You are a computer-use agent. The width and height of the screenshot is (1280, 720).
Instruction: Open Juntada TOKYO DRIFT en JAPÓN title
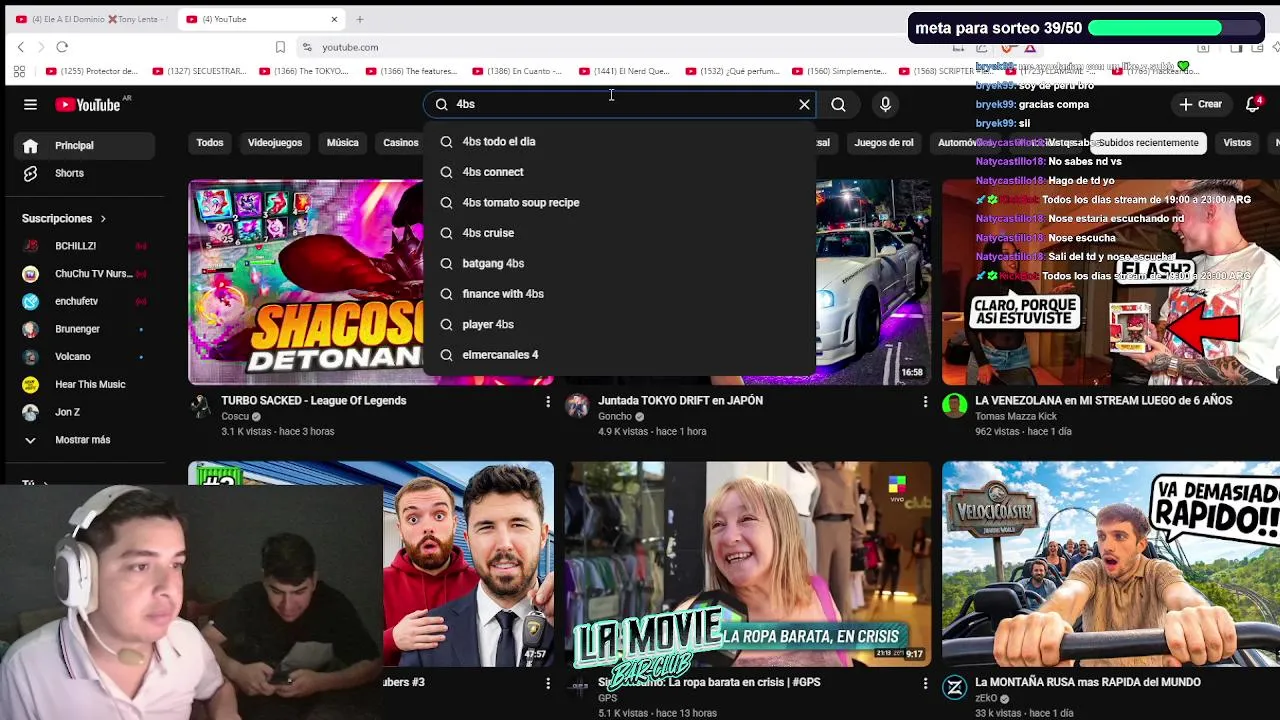pyautogui.click(x=680, y=400)
